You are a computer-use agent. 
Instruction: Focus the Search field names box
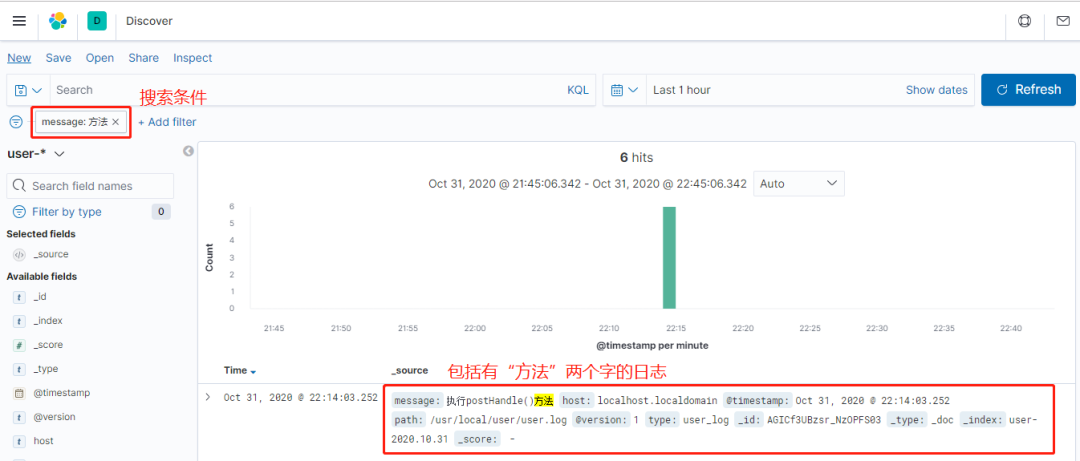pyautogui.click(x=90, y=186)
